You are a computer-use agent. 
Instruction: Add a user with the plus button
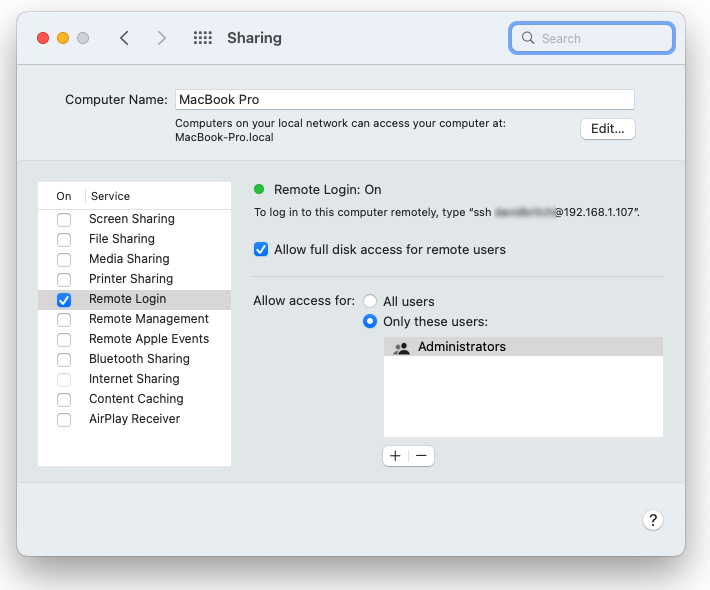tap(395, 456)
